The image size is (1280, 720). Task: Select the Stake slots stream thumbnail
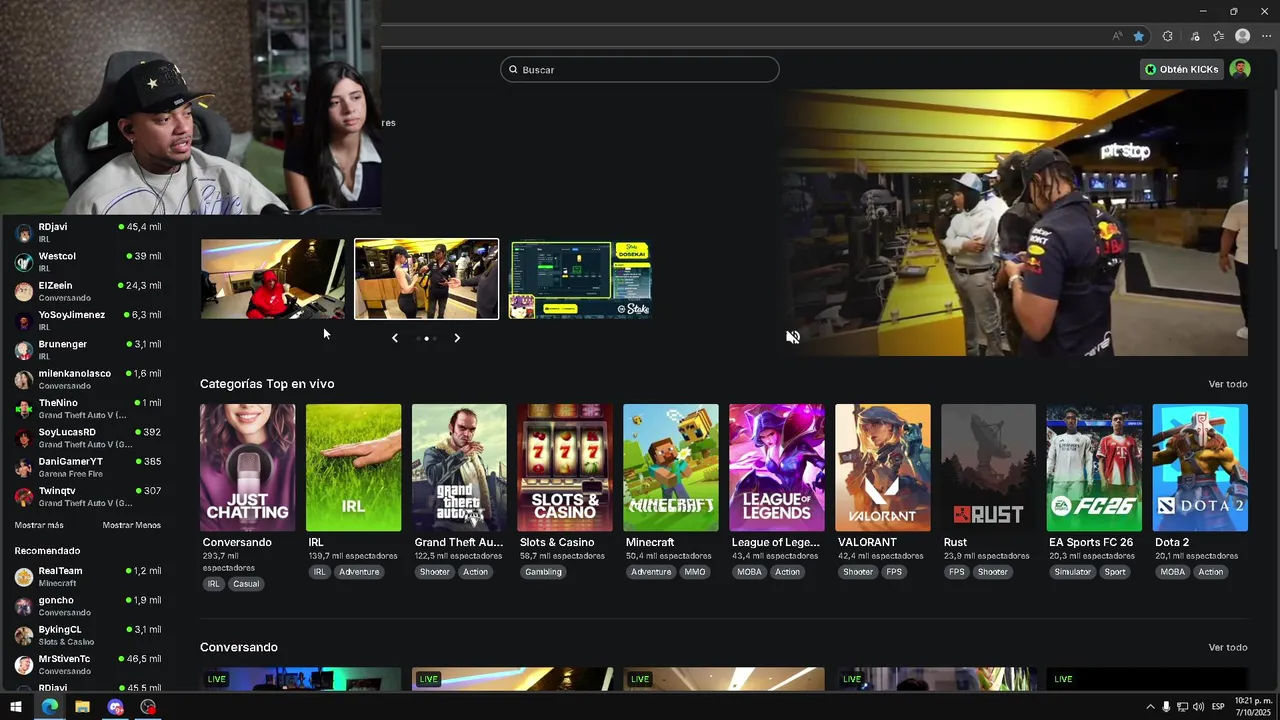click(x=581, y=279)
